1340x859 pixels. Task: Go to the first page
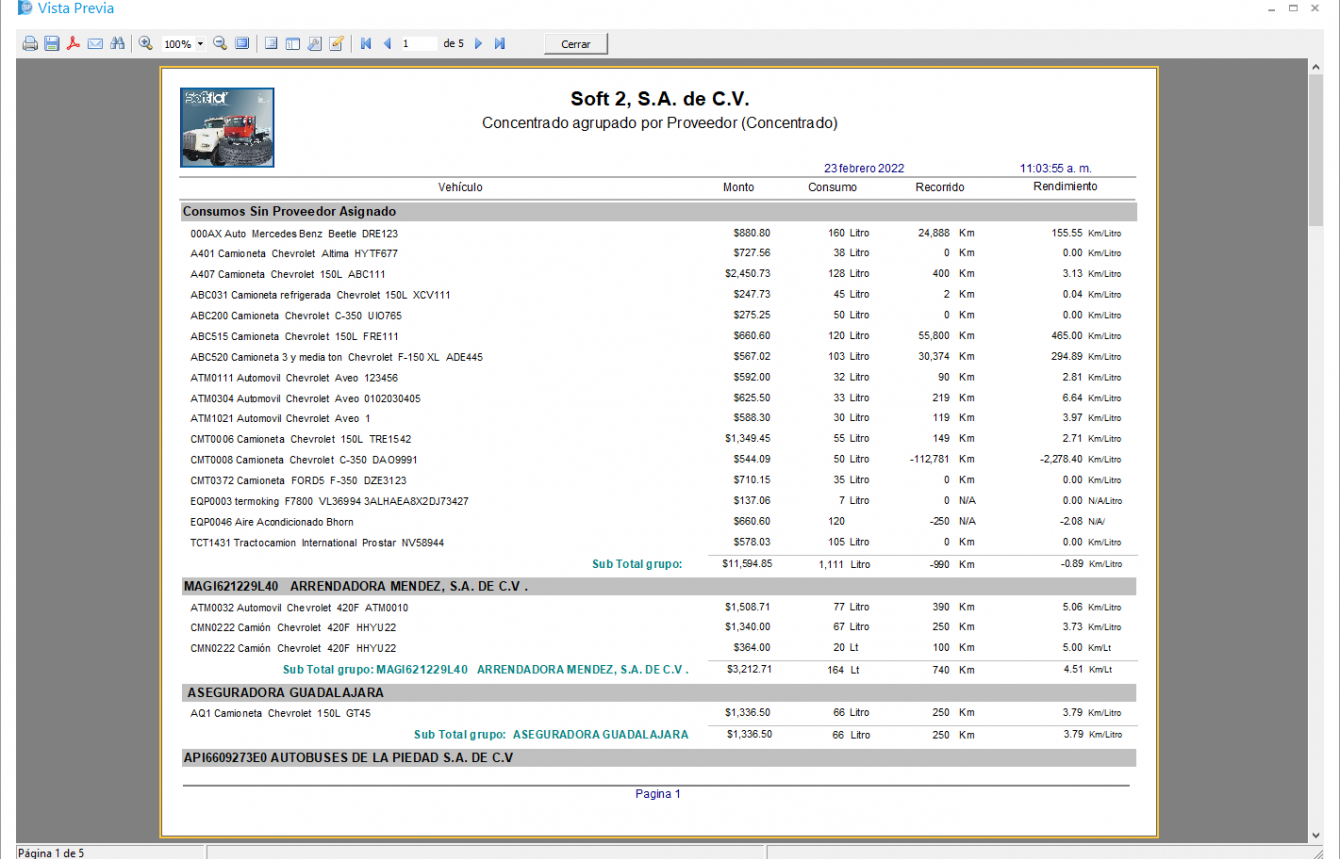pyautogui.click(x=366, y=44)
